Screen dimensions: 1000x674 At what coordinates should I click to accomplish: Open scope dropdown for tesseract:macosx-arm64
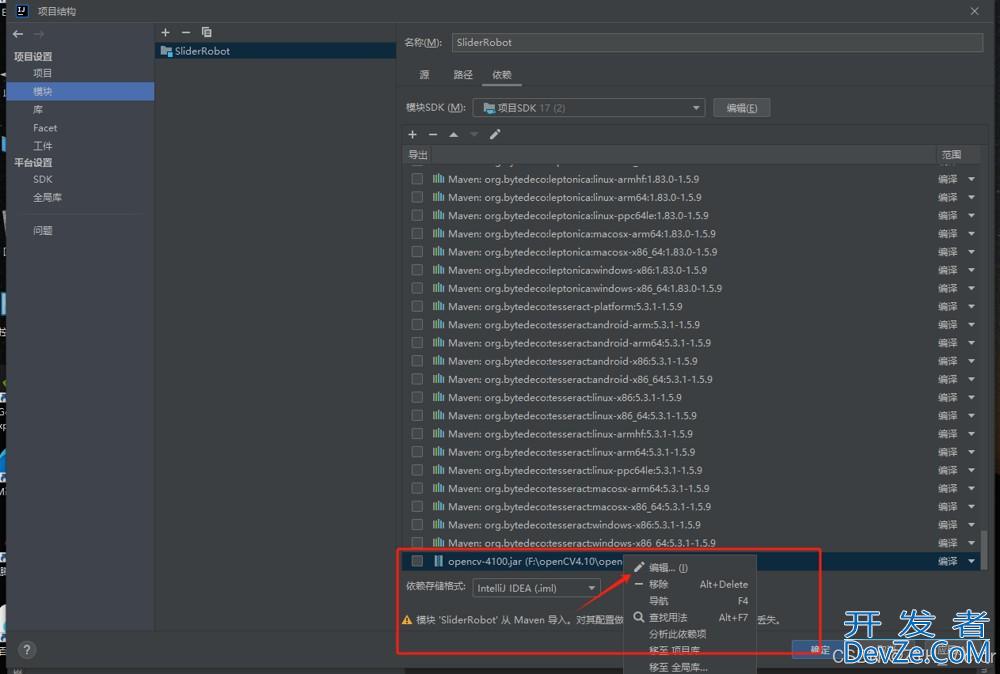coord(971,488)
